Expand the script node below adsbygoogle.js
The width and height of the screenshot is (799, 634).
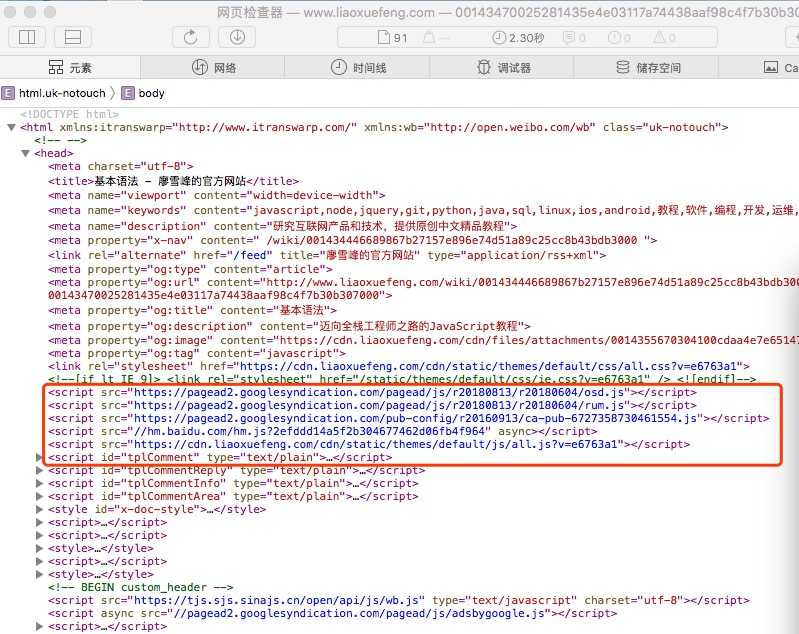pyautogui.click(x=39, y=626)
